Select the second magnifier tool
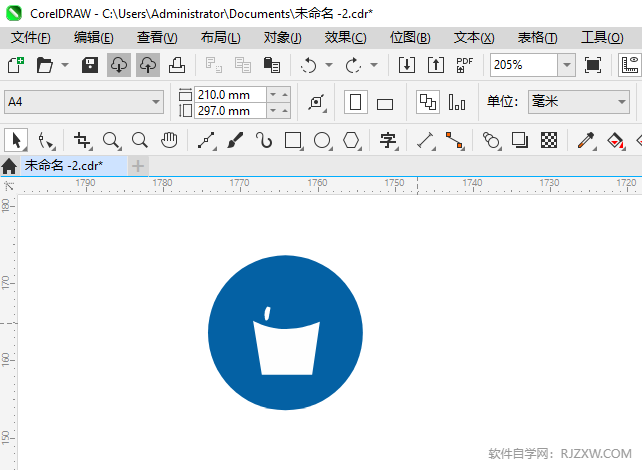 point(140,140)
